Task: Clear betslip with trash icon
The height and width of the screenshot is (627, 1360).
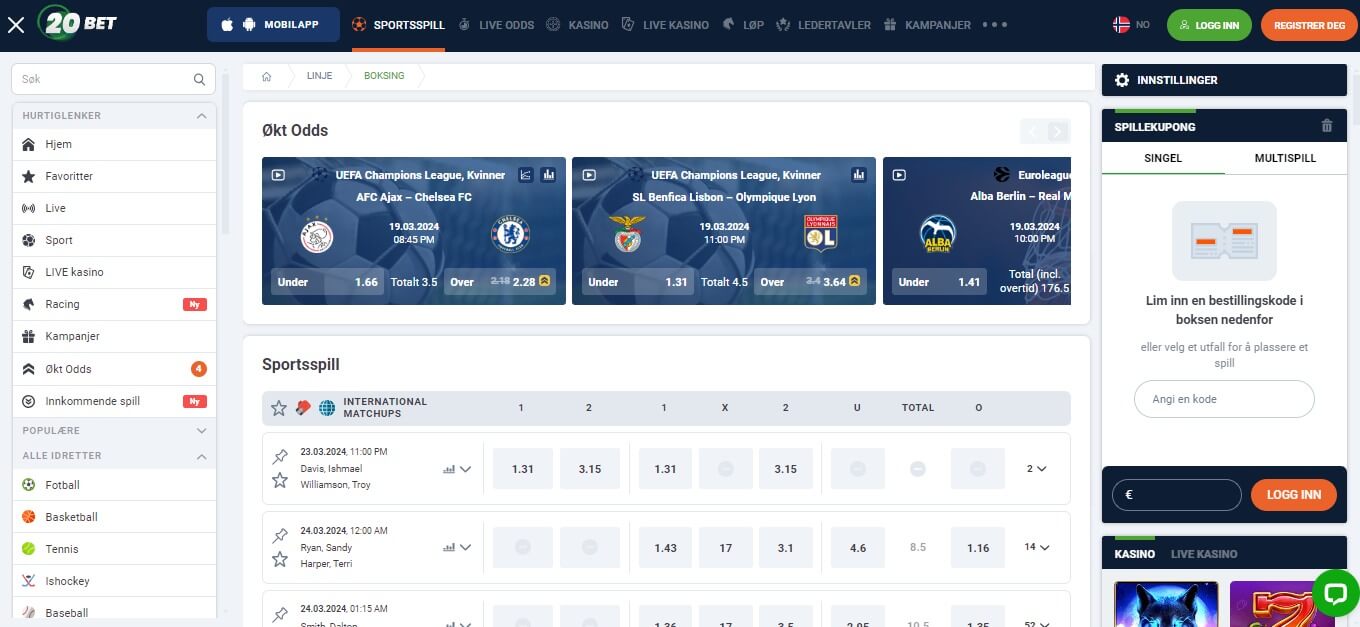Action: click(x=1327, y=126)
